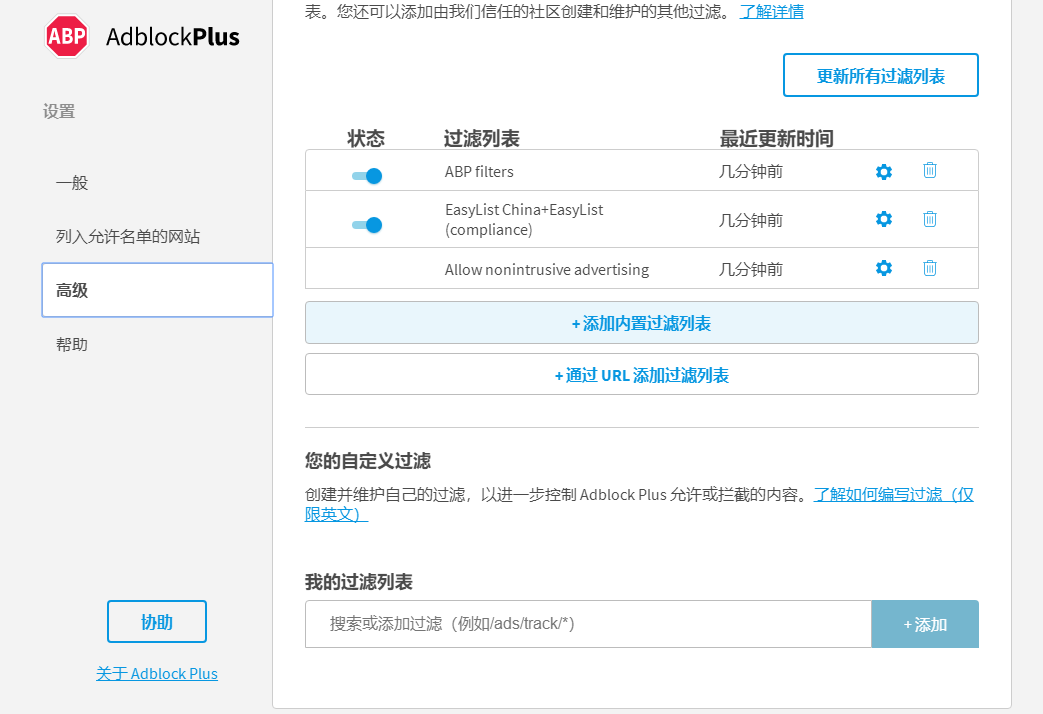
Task: Open gear settings for Allow nonintrusive advertising
Action: [884, 268]
